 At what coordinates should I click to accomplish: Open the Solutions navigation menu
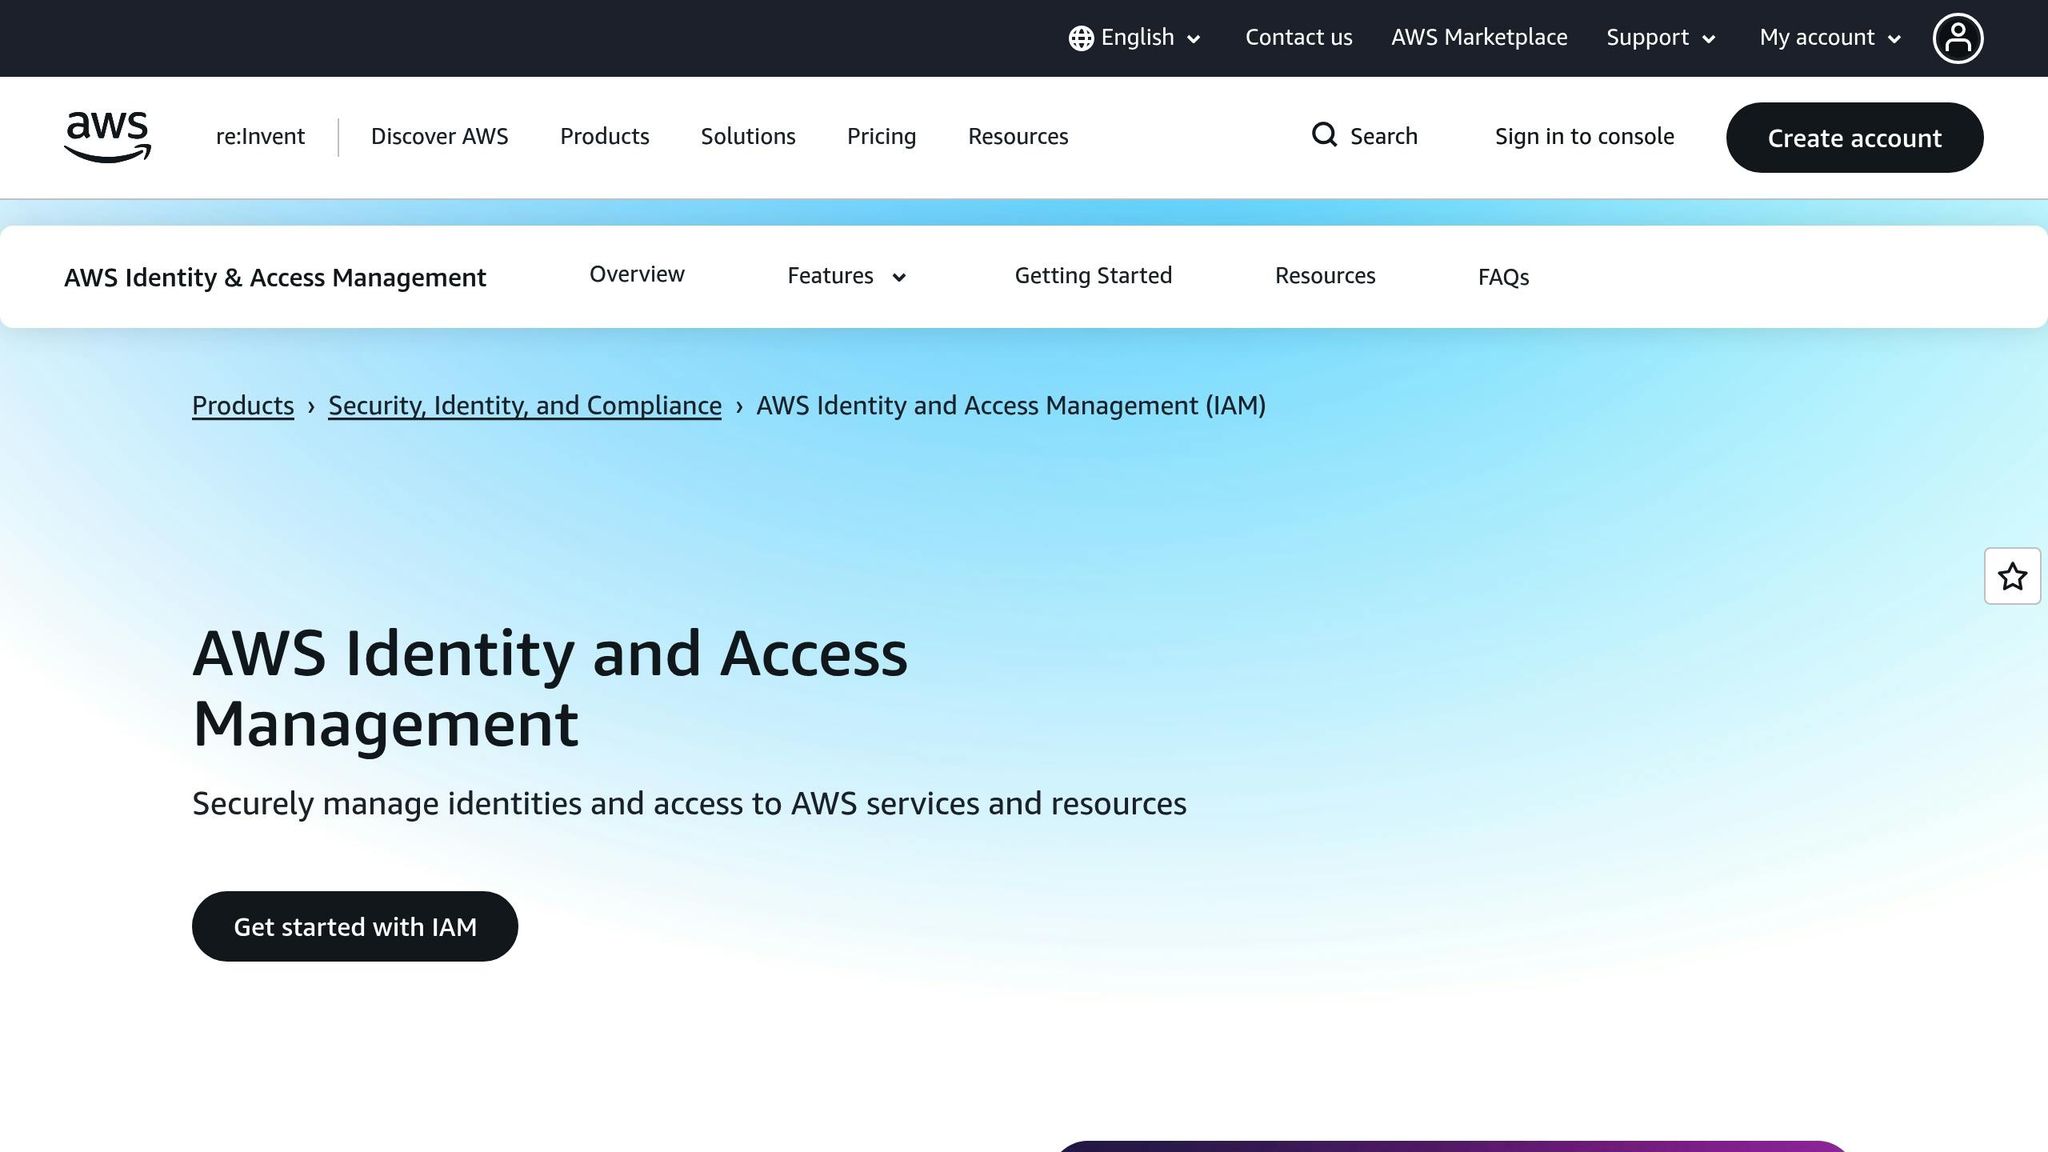(x=748, y=136)
